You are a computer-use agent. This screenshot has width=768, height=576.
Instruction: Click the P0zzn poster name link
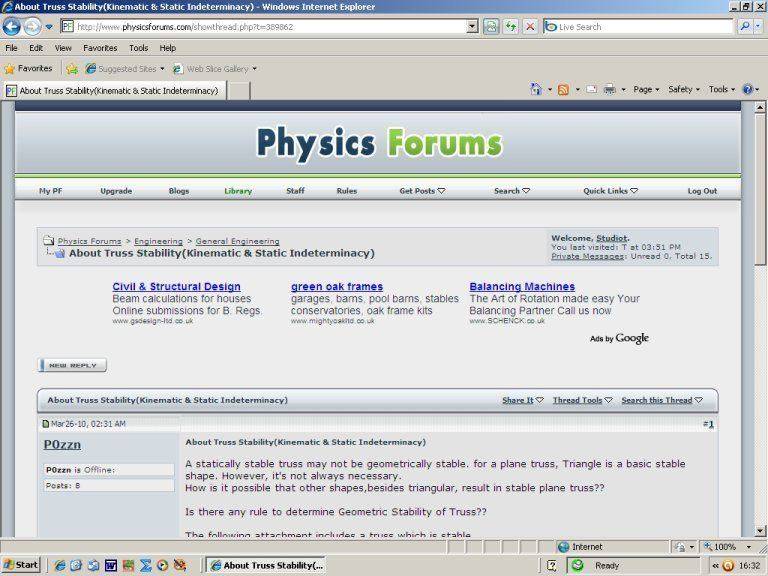click(x=62, y=445)
